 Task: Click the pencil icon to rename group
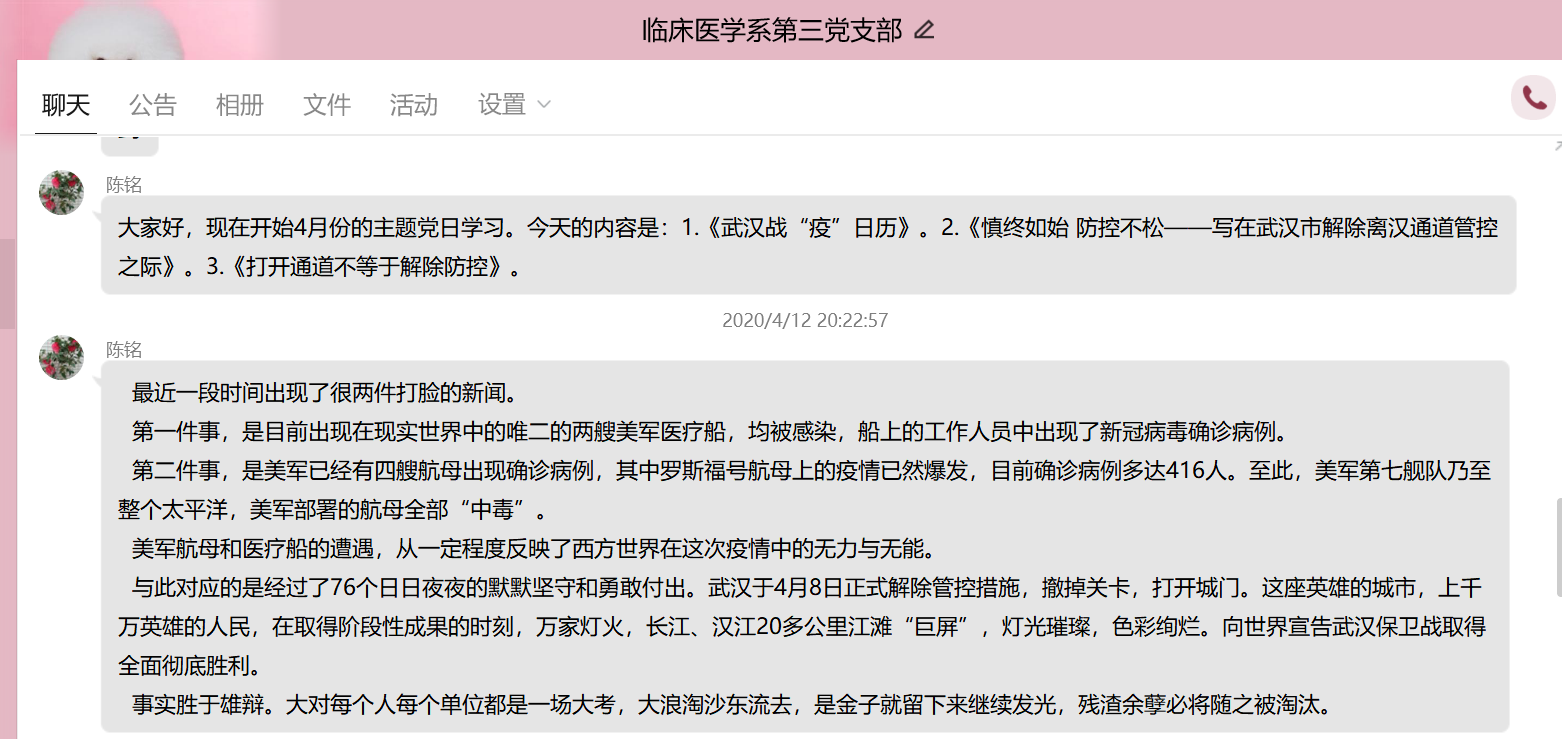(x=924, y=30)
